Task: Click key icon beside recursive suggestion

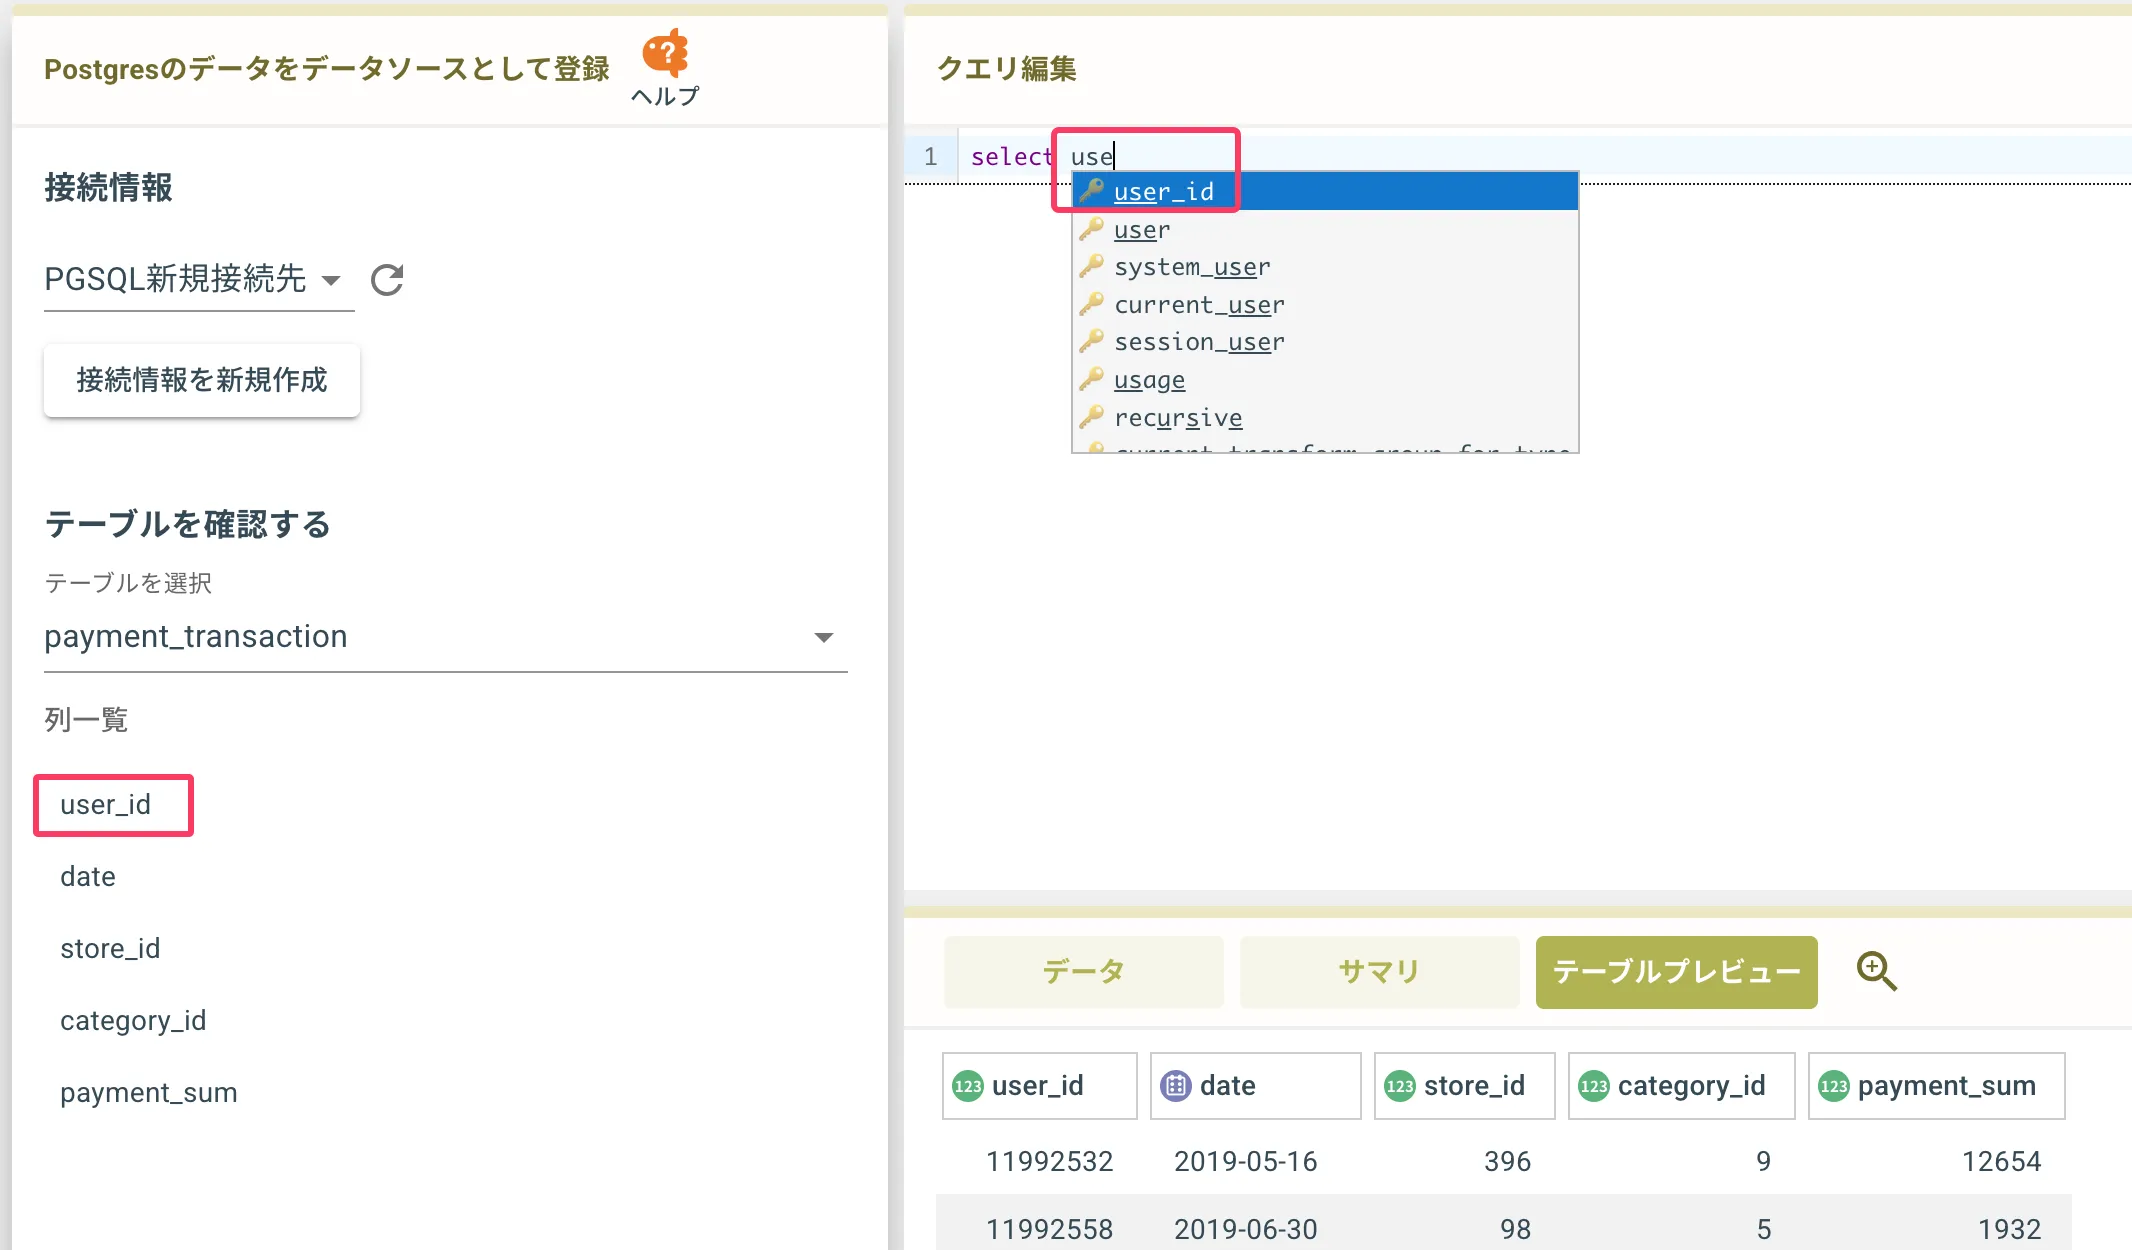Action: [1091, 416]
